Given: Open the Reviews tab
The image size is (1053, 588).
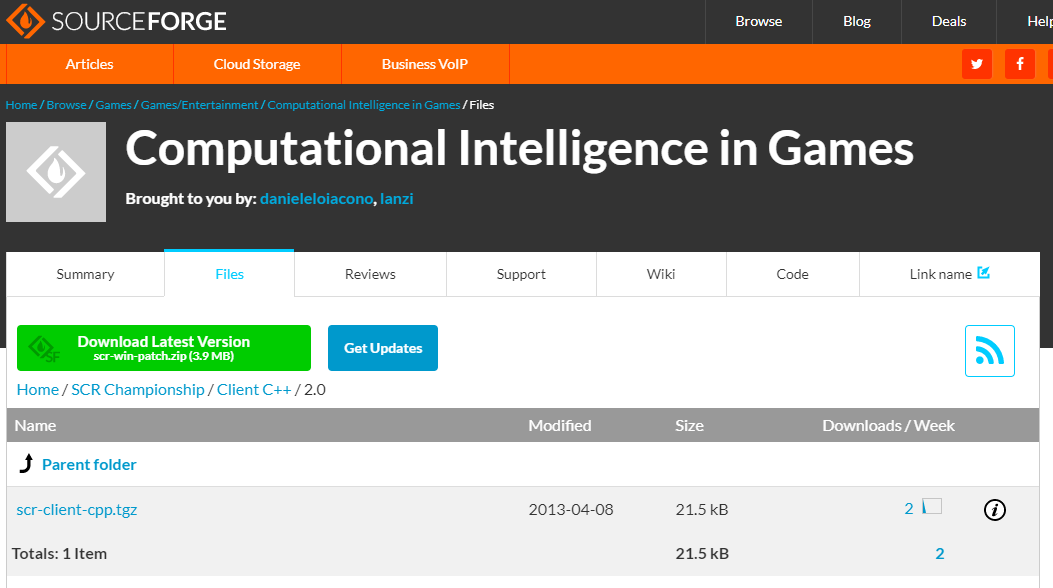Looking at the screenshot, I should click(370, 274).
